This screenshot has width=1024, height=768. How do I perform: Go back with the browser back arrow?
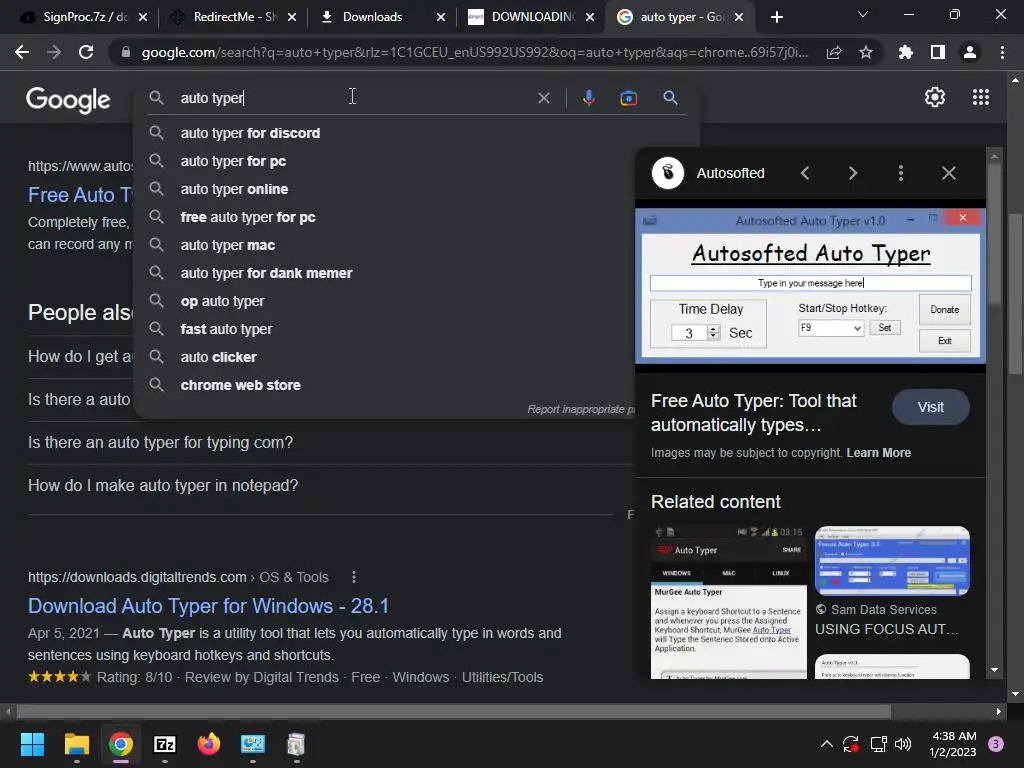[x=22, y=52]
